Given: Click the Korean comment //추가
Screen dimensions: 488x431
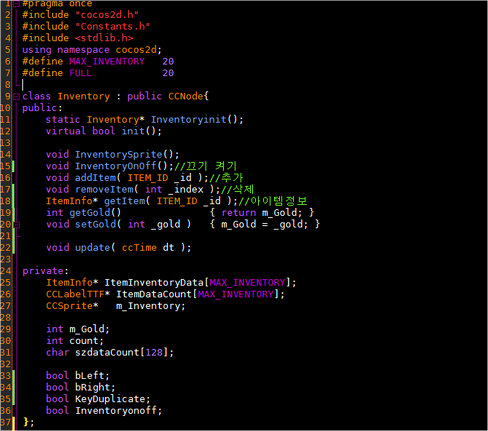Looking at the screenshot, I should point(226,178).
